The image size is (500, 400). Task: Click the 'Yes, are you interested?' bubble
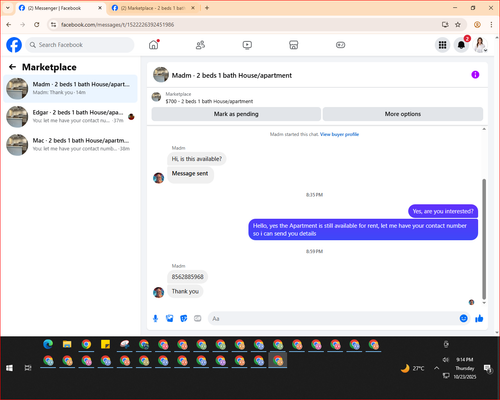coord(443,211)
